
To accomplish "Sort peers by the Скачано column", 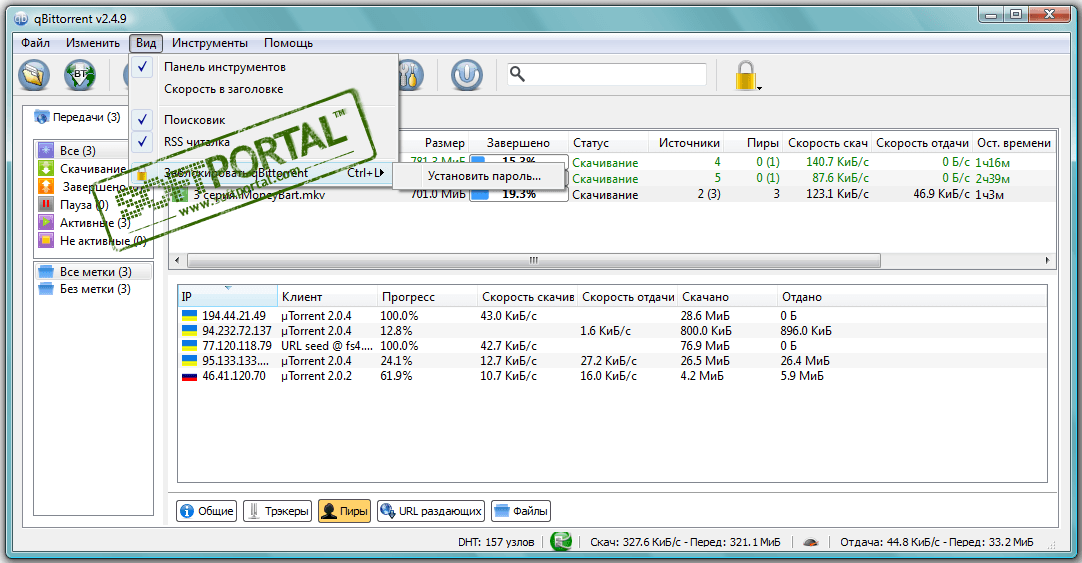I will click(x=727, y=297).
